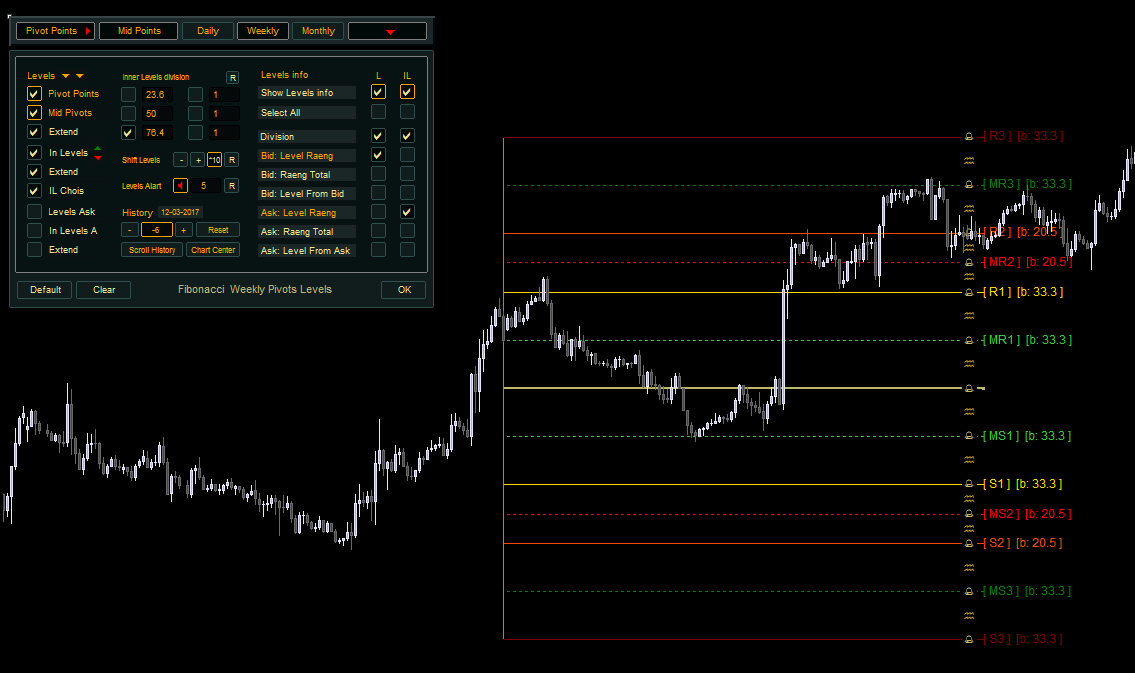The height and width of the screenshot is (673, 1135).
Task: Click the R reset icon for Inner Levels division
Action: click(x=232, y=77)
